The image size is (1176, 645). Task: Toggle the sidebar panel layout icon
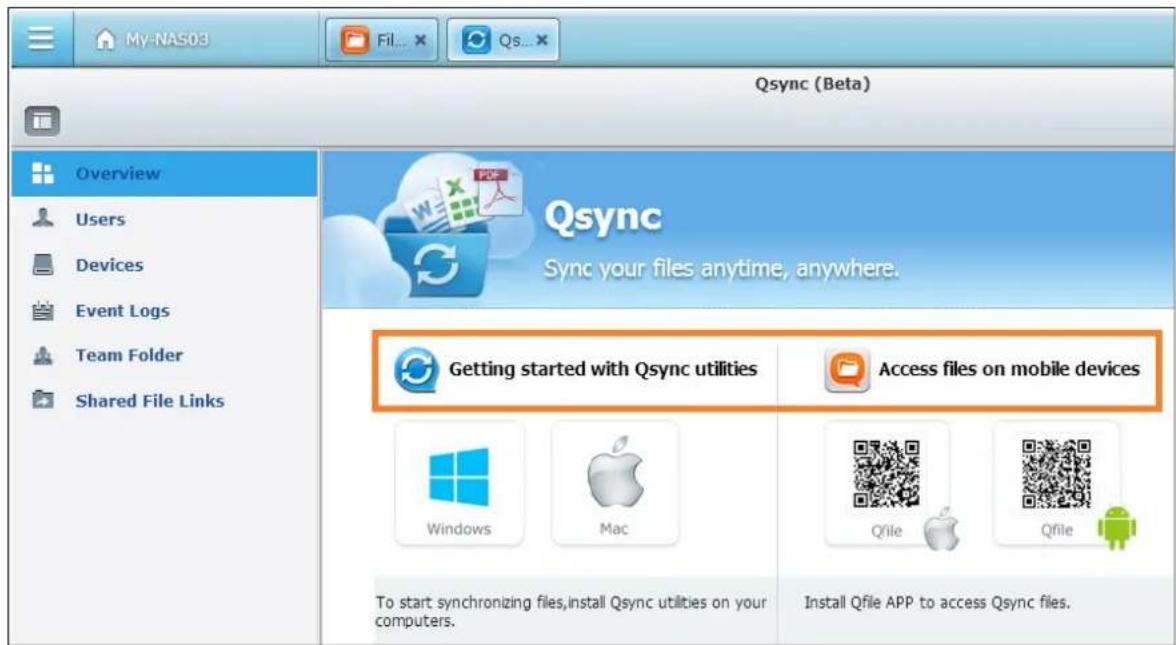pyautogui.click(x=42, y=121)
